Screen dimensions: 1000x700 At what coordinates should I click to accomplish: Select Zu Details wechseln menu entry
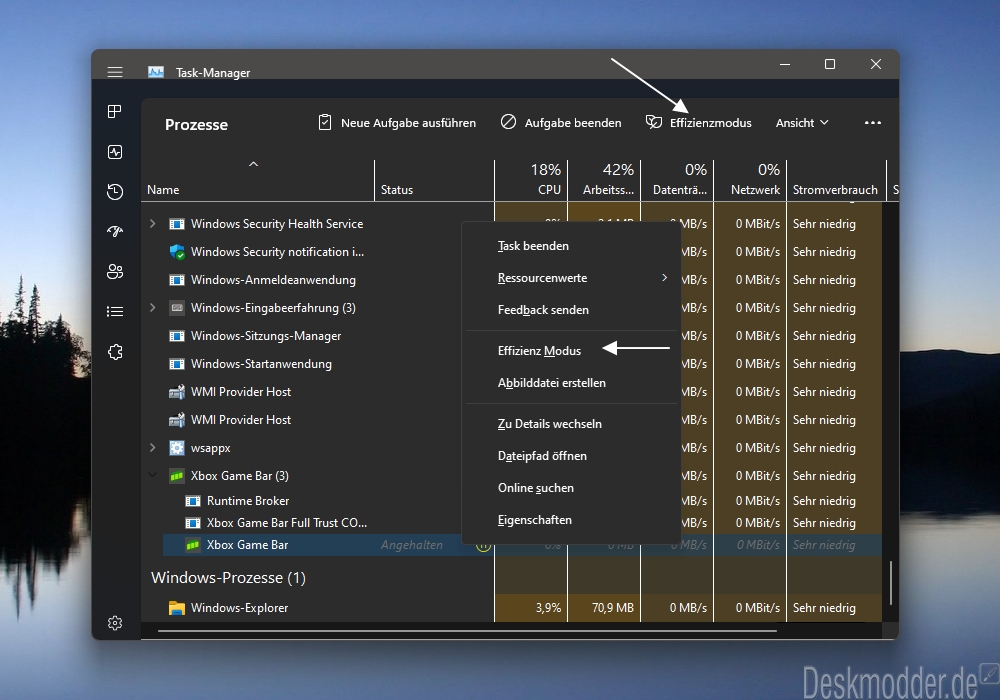pos(571,423)
